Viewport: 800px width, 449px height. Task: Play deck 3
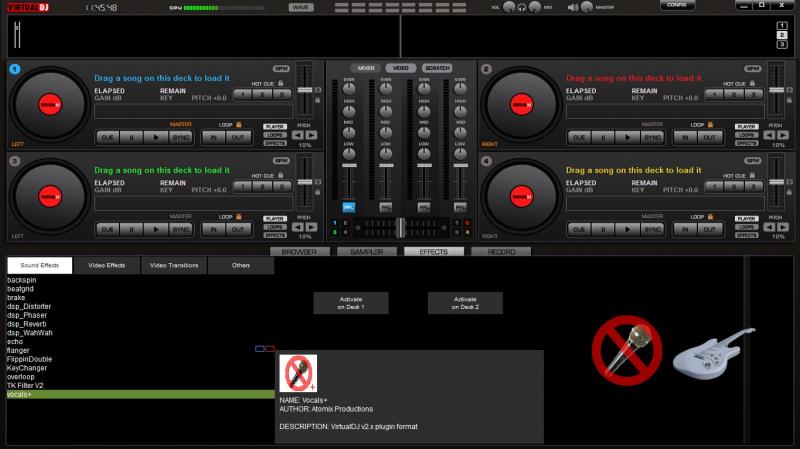click(156, 230)
